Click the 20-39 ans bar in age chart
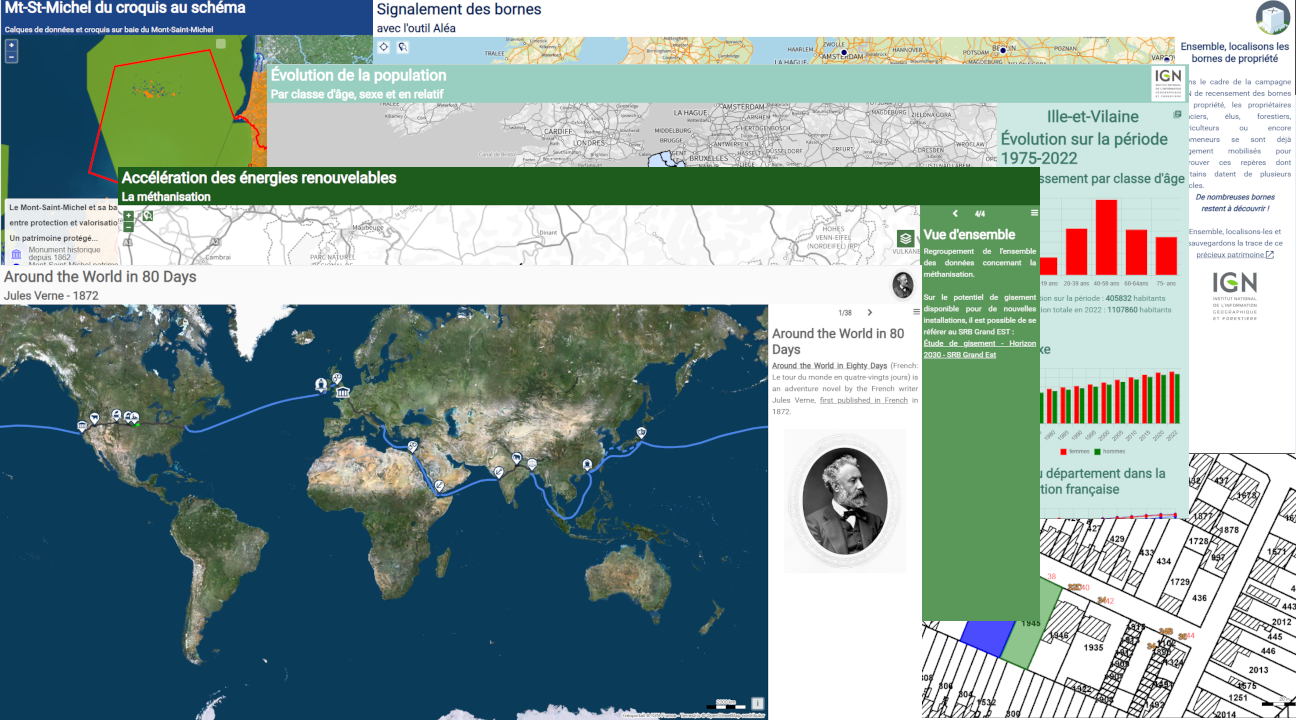This screenshot has height=720, width=1296. [x=1076, y=252]
